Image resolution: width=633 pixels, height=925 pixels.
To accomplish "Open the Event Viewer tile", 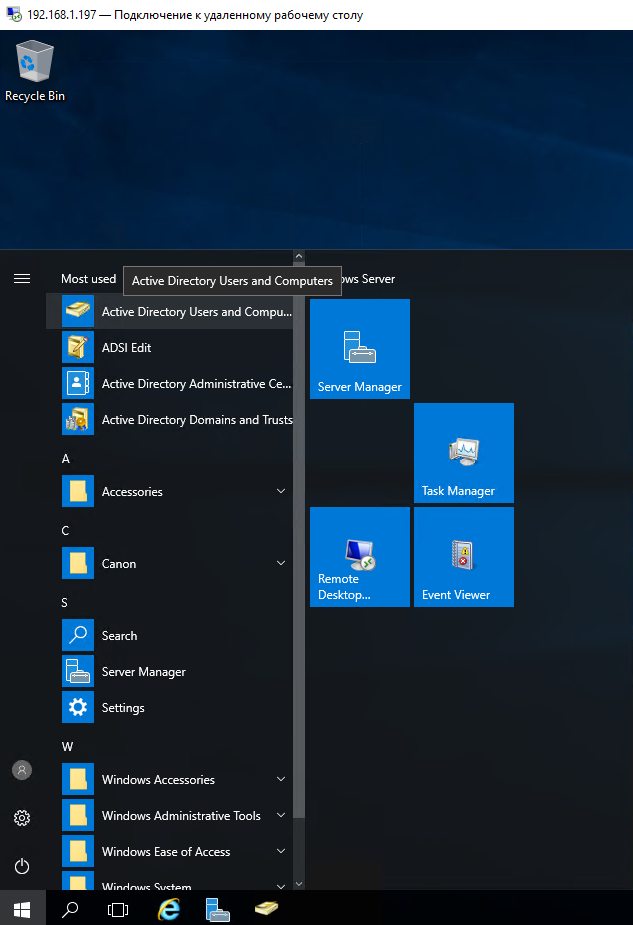I will 464,557.
